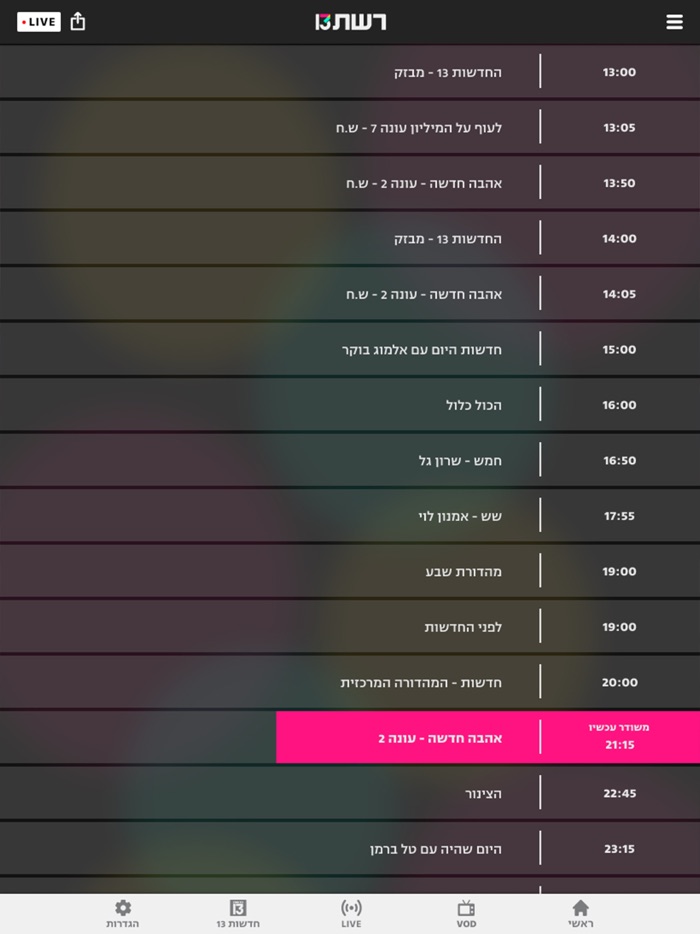The image size is (700, 934).
Task: Open settings gear (הגדרות) tab
Action: coord(123,908)
